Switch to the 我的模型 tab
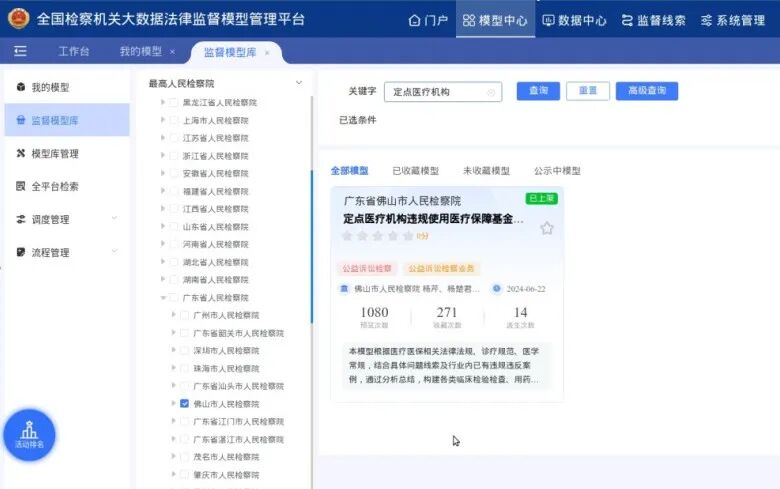This screenshot has height=489, width=780. pyautogui.click(x=141, y=51)
